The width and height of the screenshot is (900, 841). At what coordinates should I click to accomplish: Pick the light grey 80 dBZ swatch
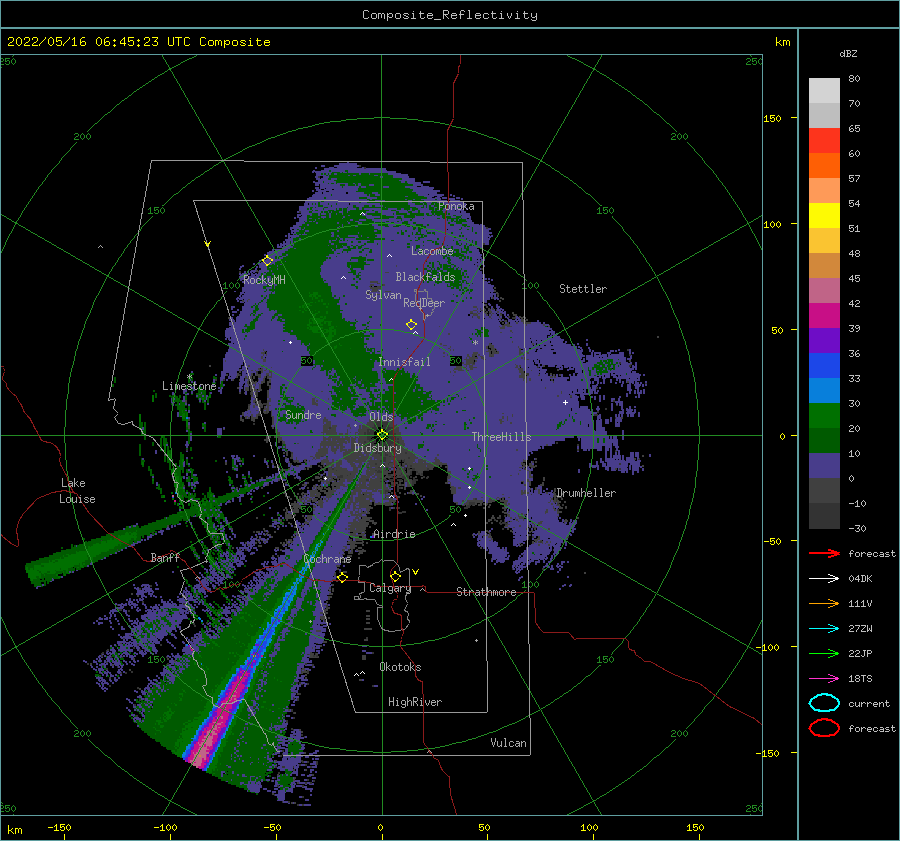(824, 90)
